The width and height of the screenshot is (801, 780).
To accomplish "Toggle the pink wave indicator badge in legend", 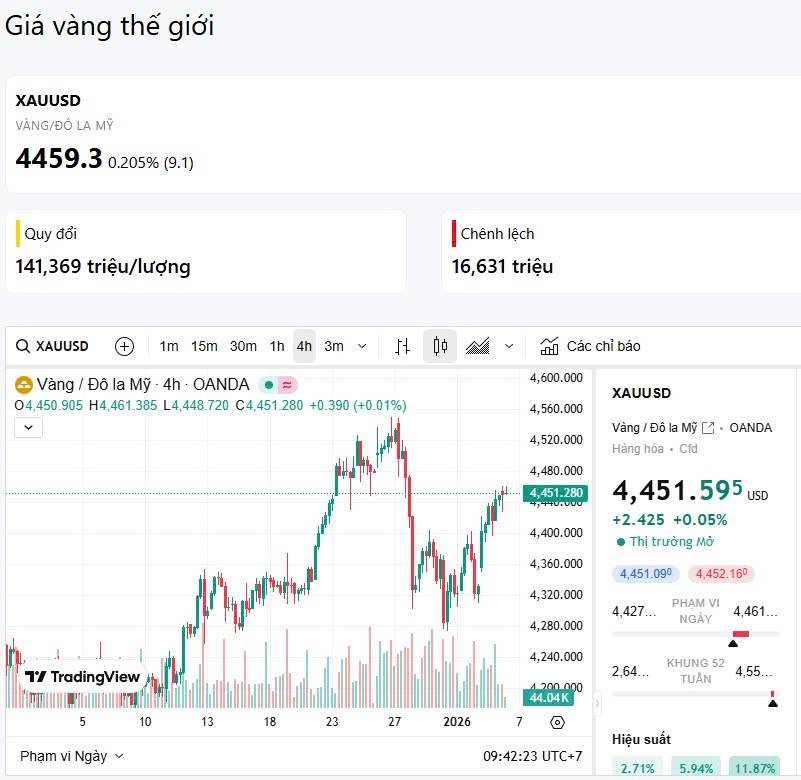I will click(x=287, y=384).
